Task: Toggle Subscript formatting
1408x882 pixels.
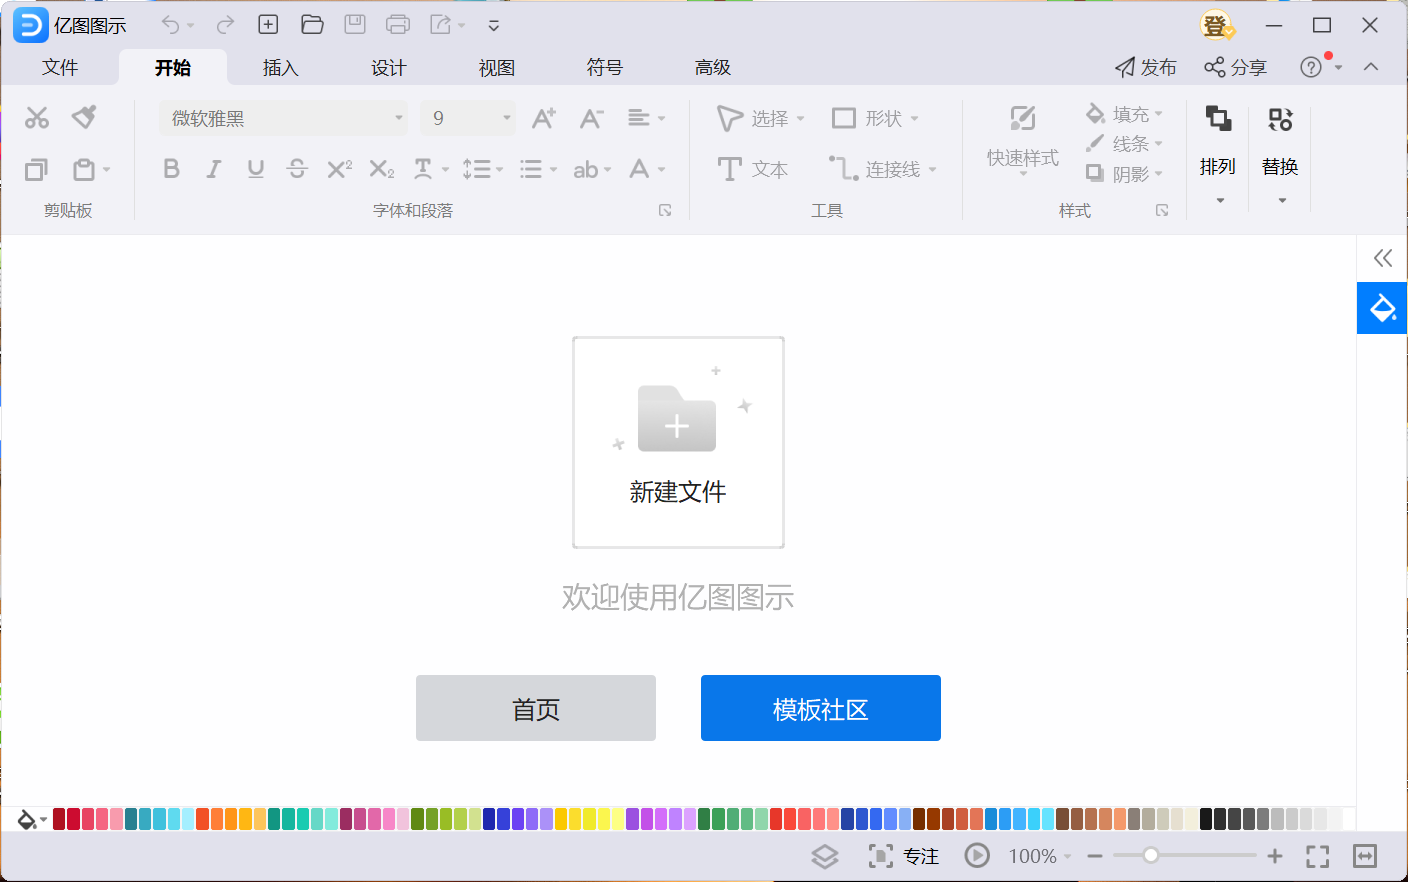Action: (x=382, y=169)
